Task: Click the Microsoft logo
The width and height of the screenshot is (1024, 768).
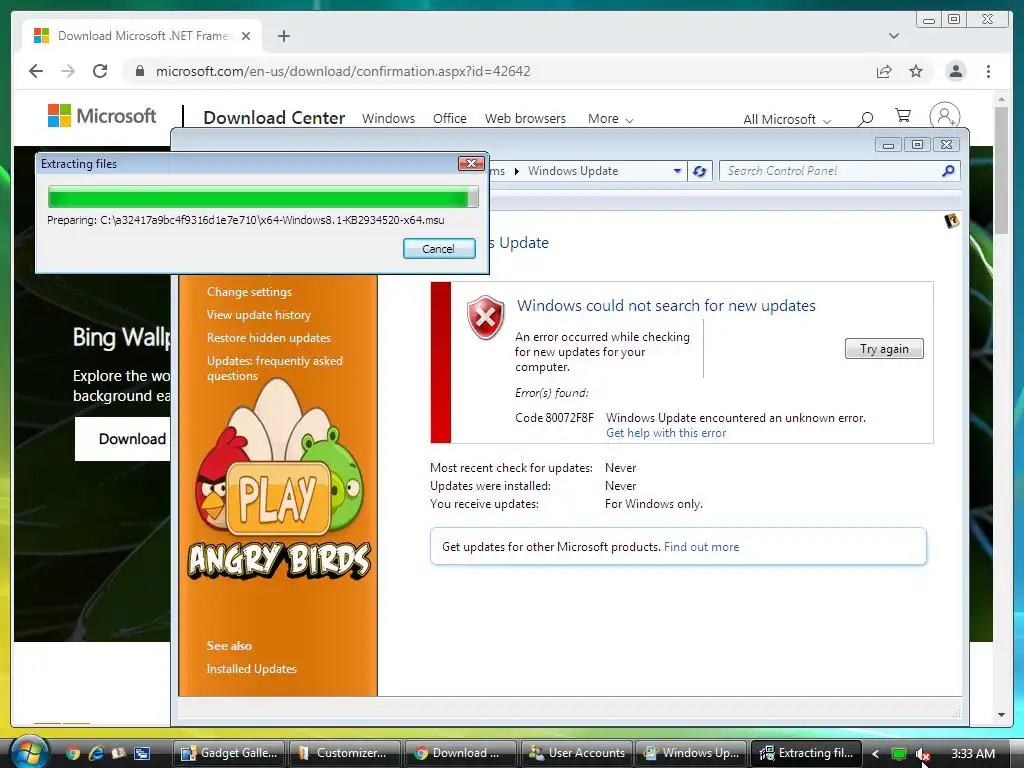Action: [102, 116]
